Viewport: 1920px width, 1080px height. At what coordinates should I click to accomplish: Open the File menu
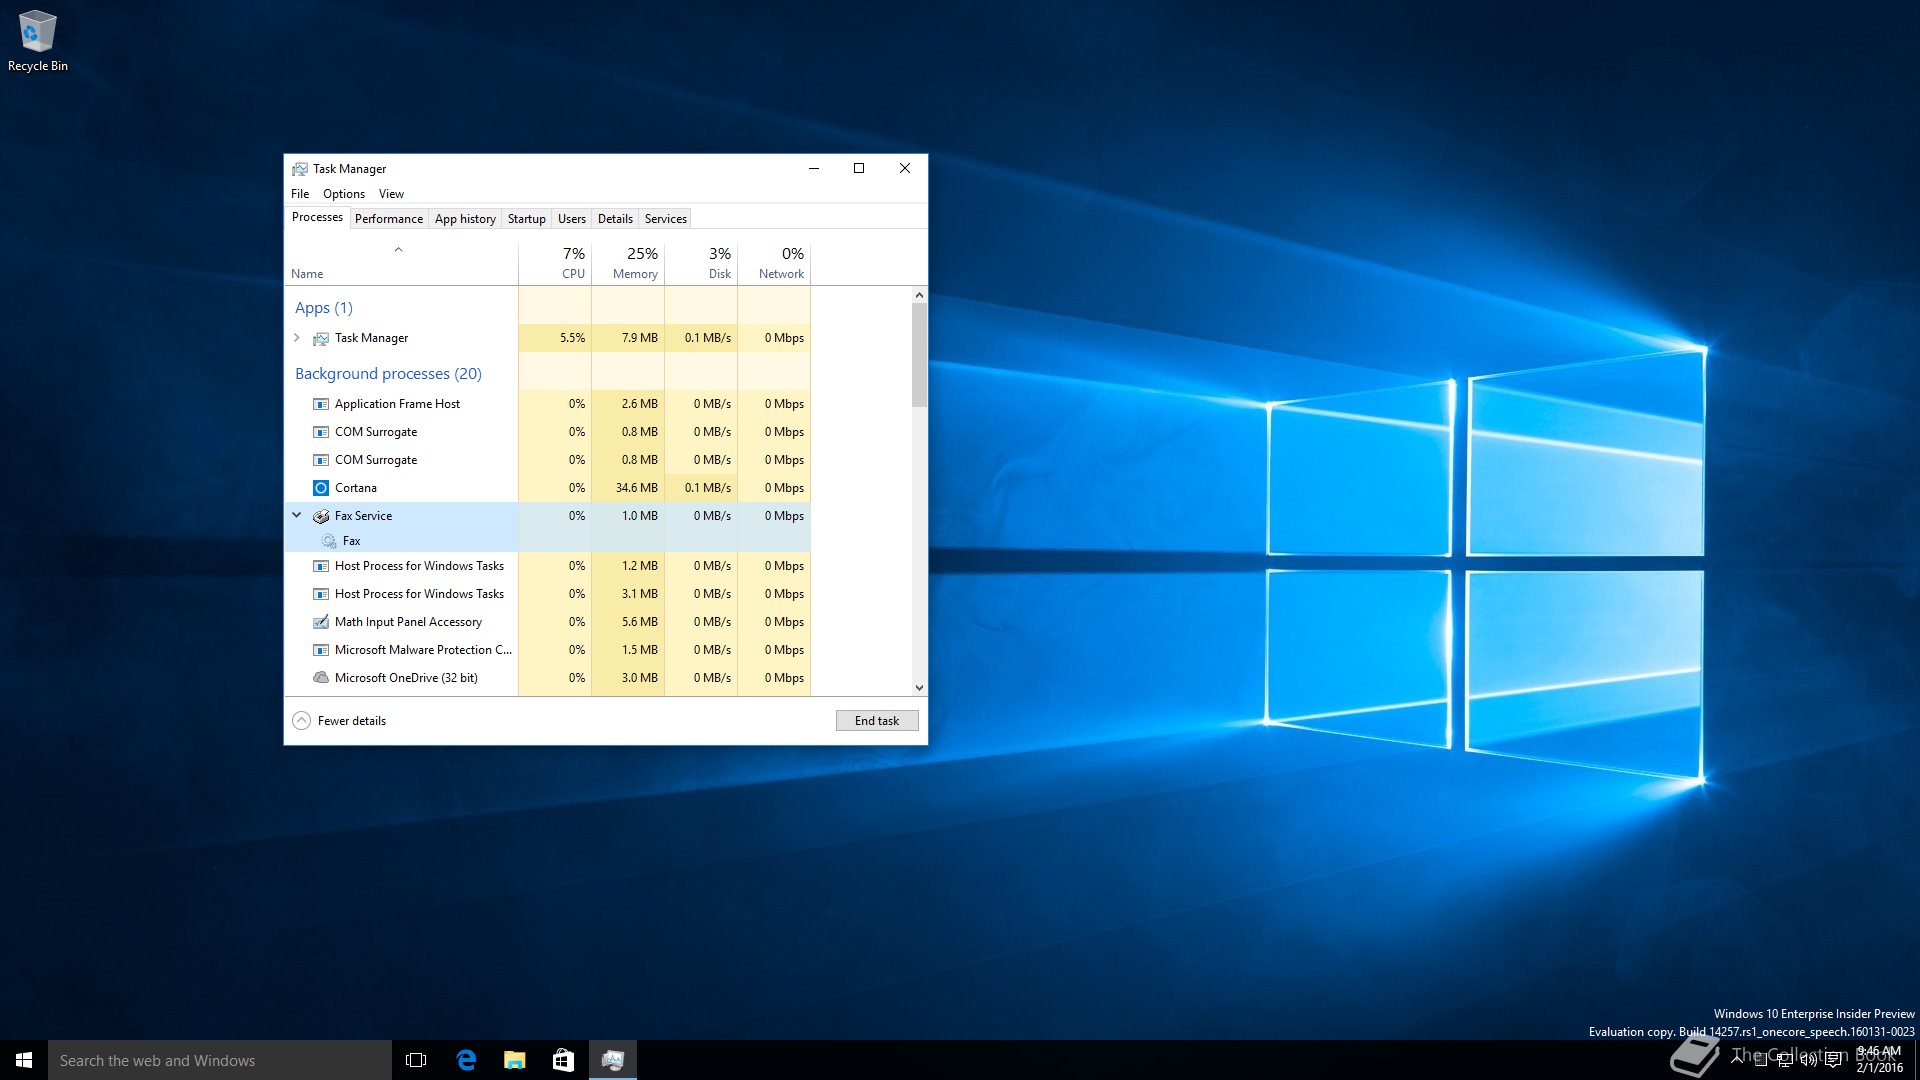click(300, 194)
